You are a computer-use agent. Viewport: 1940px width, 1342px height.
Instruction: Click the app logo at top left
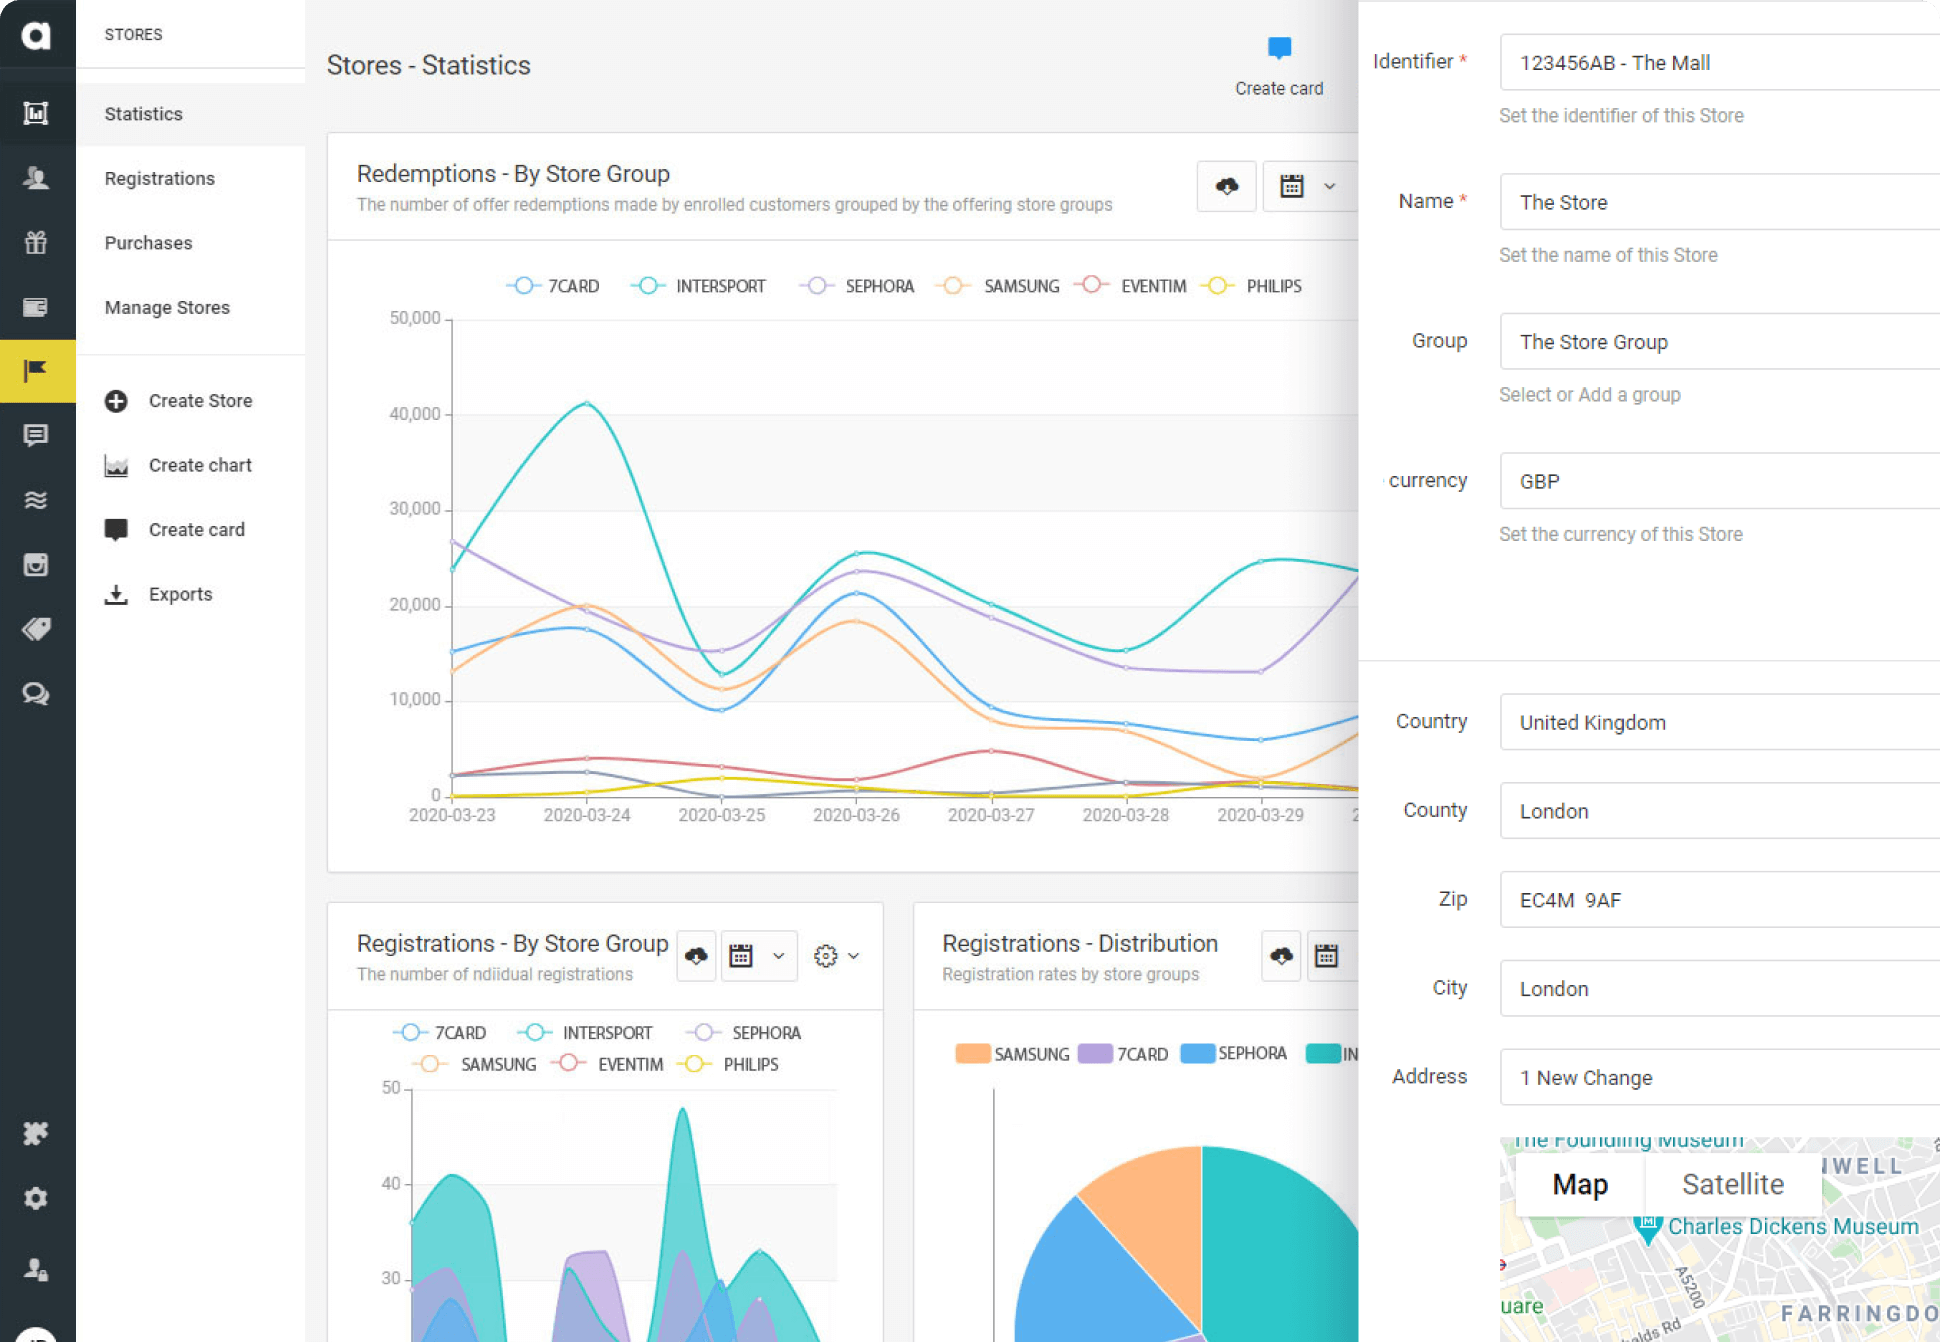[36, 35]
